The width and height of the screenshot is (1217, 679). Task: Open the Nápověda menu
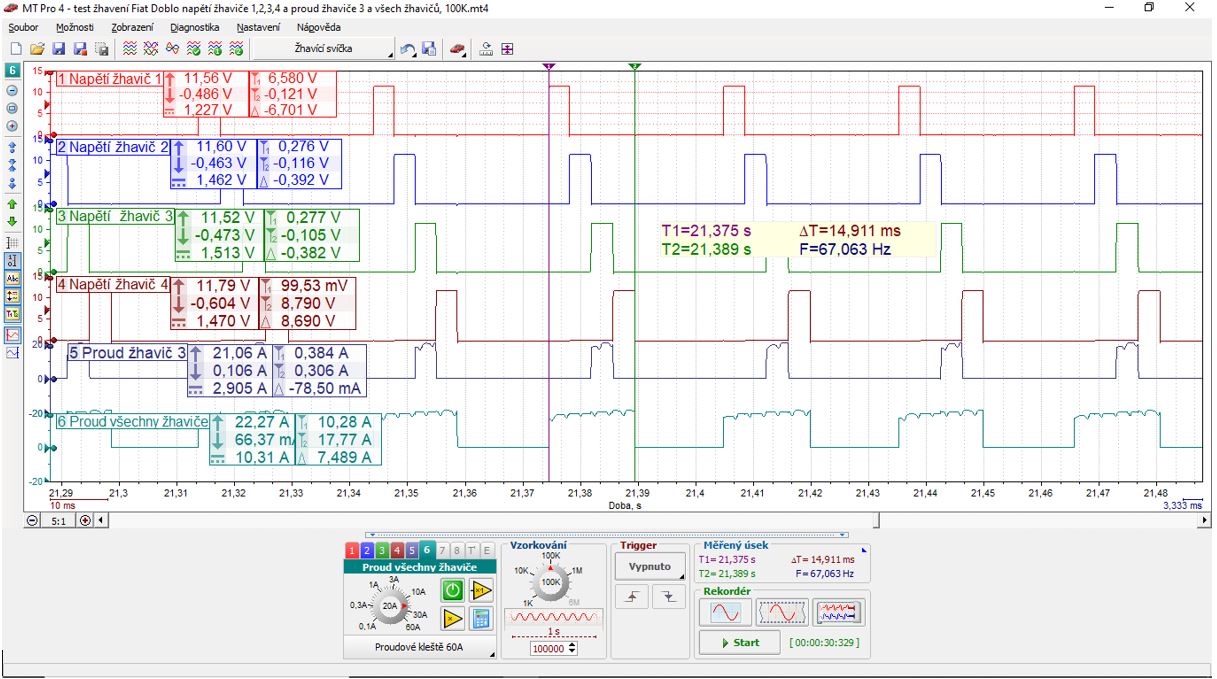pos(319,27)
